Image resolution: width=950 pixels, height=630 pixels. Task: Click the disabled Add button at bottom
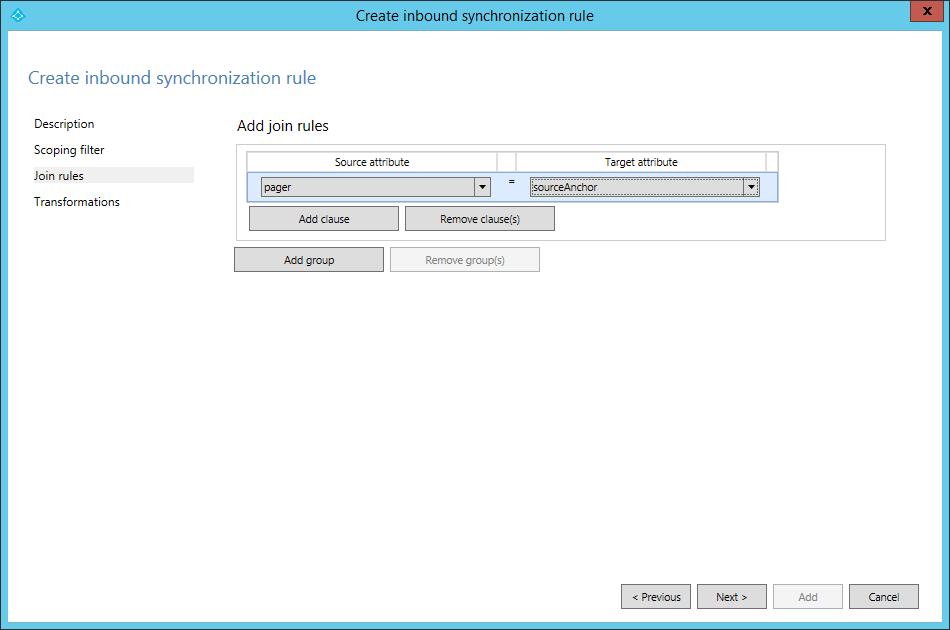coord(808,597)
